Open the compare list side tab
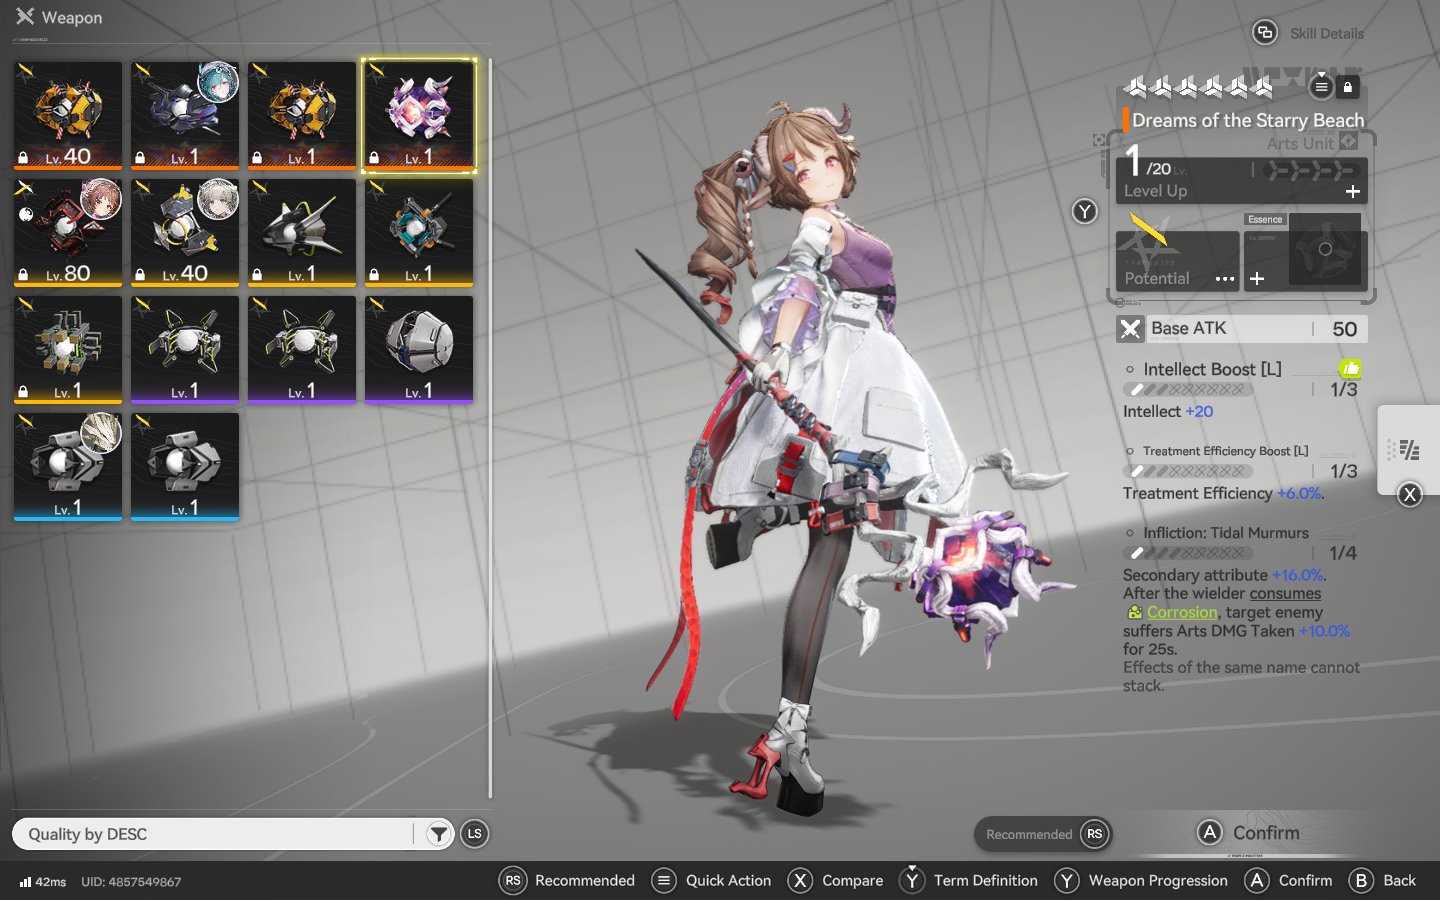 tap(1409, 450)
